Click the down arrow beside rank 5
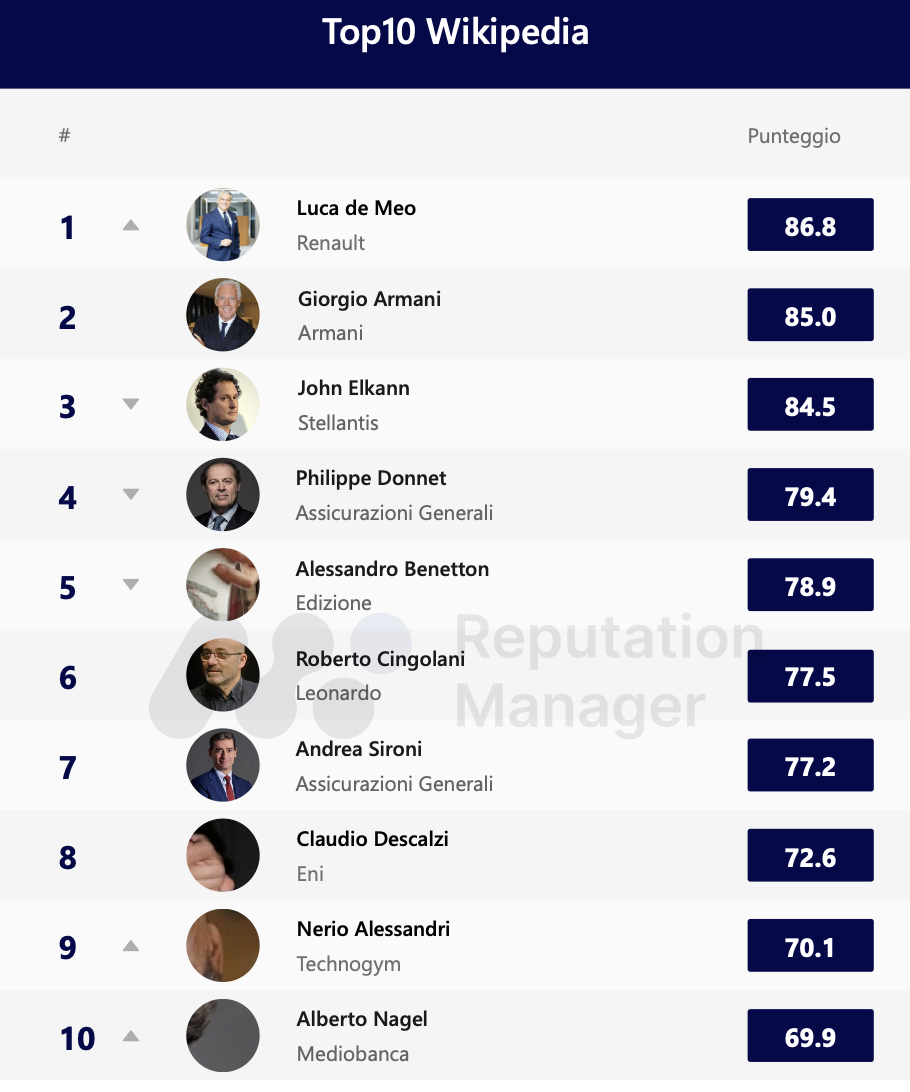The image size is (910, 1092). point(130,584)
